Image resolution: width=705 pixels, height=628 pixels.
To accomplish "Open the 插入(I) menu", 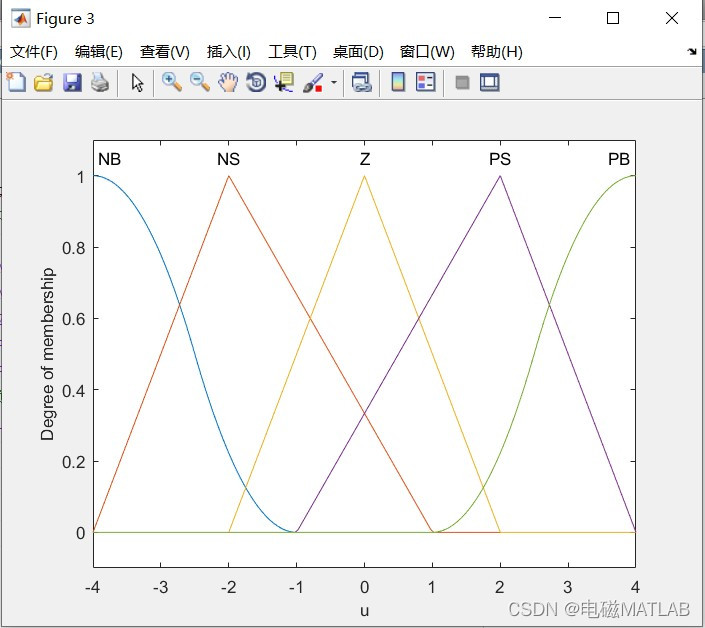I will click(228, 52).
